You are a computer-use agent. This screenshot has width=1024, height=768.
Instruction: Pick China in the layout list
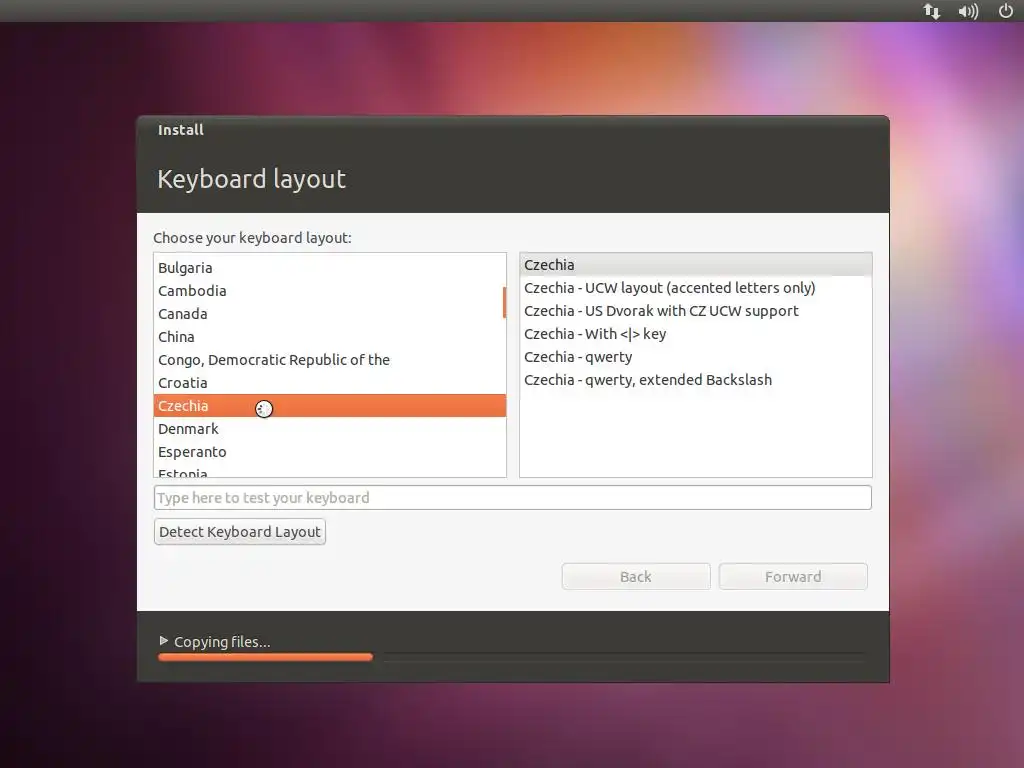tap(330, 337)
